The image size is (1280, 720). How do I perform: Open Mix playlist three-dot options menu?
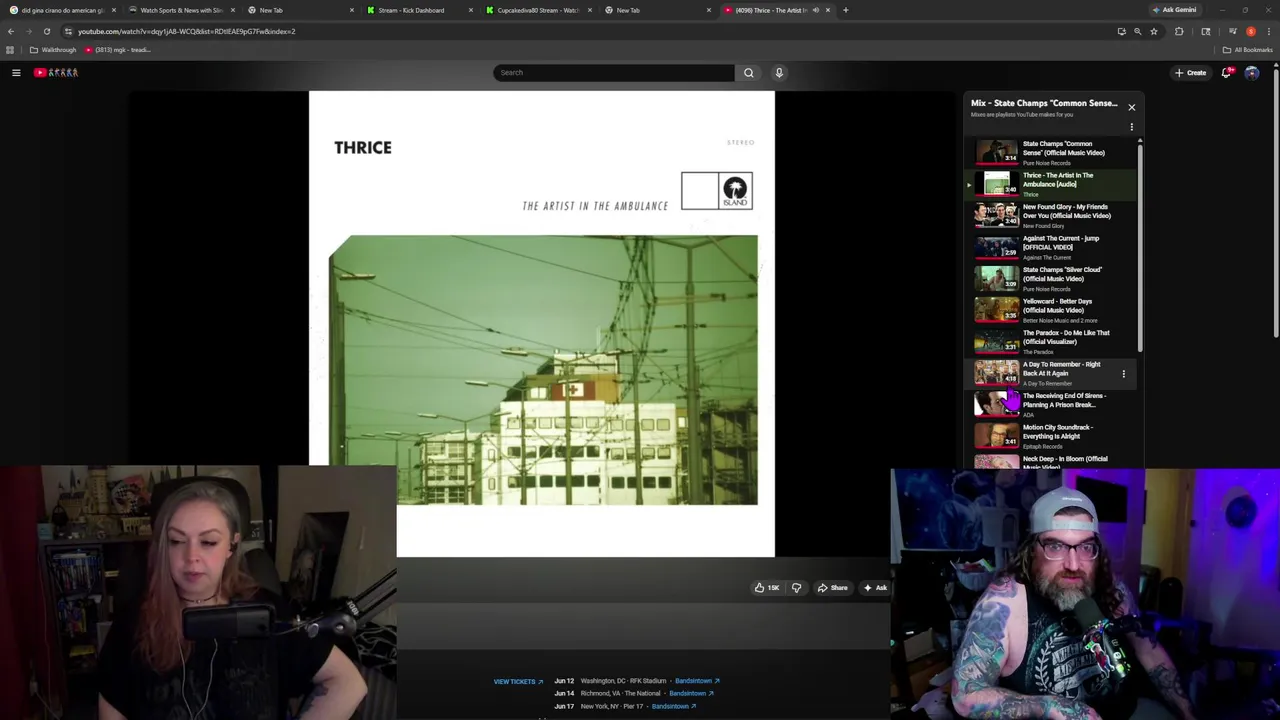point(1132,127)
